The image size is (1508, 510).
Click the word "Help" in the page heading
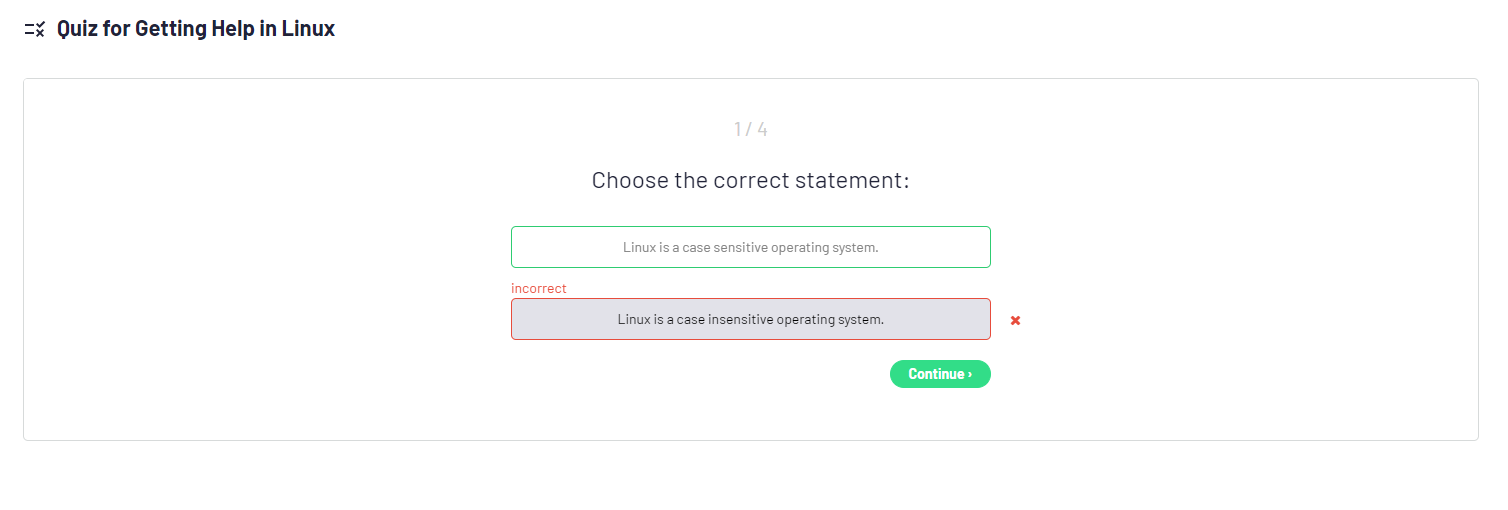pos(232,29)
